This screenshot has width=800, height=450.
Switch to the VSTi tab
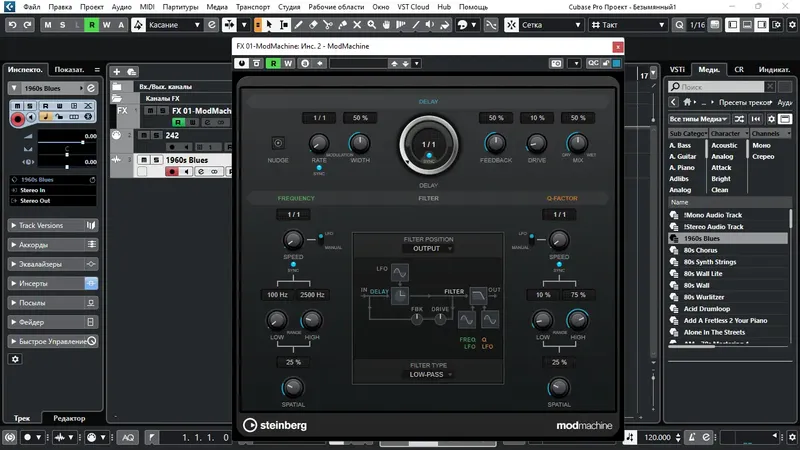(677, 69)
